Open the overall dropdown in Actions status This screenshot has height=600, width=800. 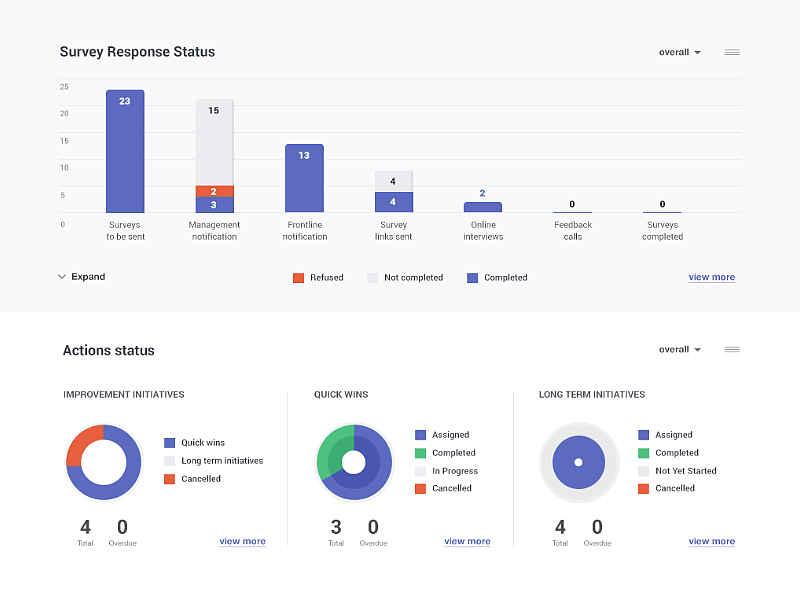click(x=680, y=349)
